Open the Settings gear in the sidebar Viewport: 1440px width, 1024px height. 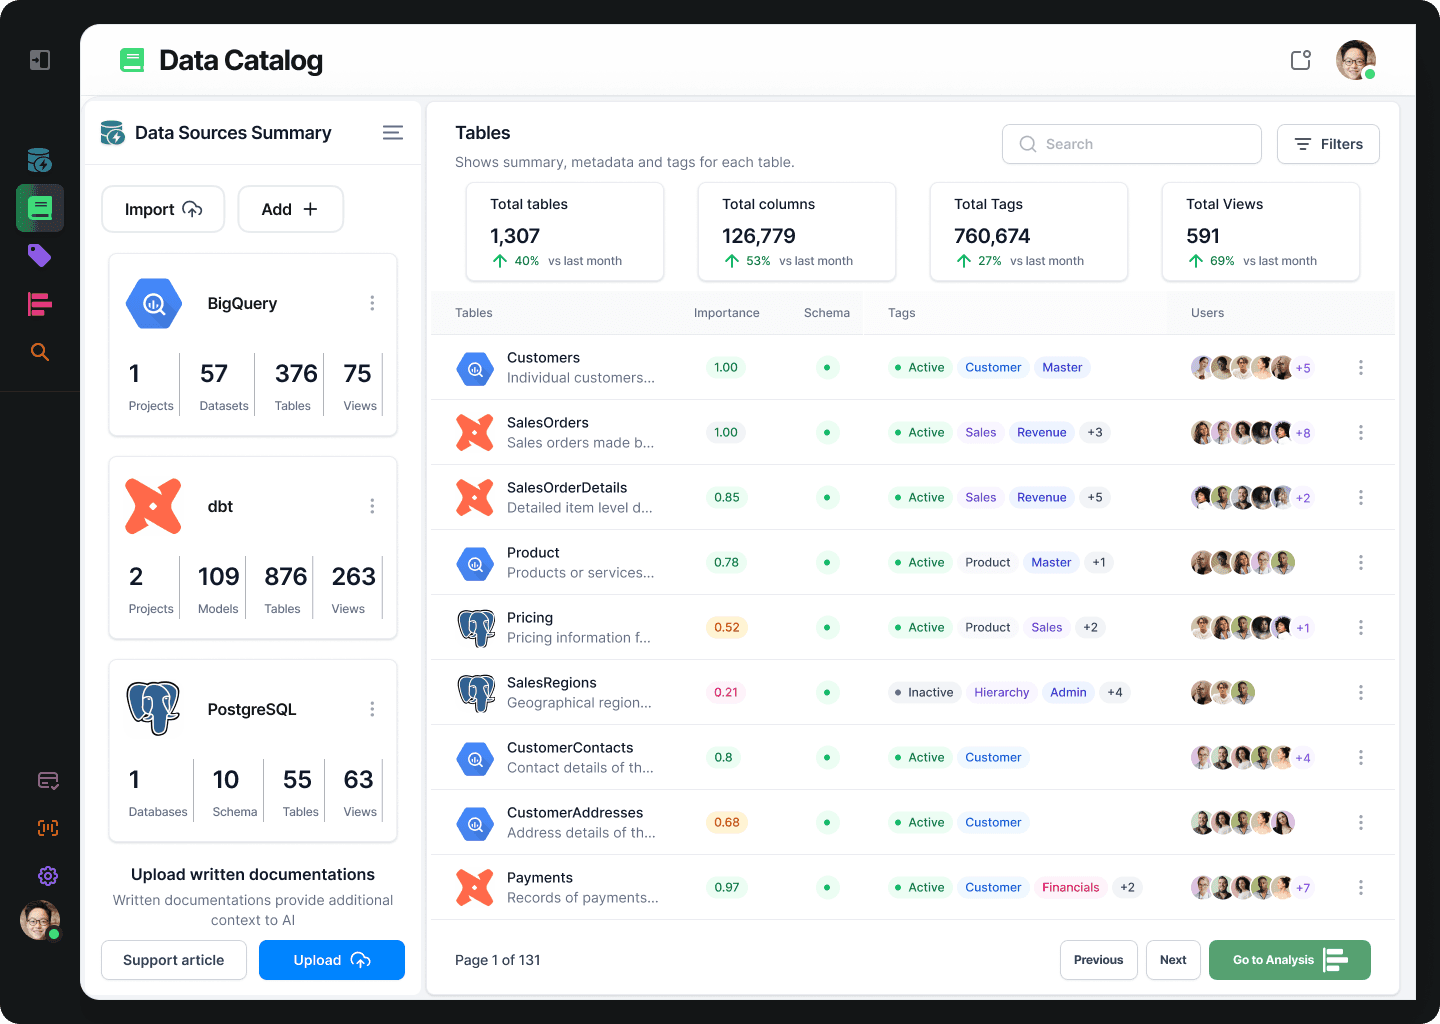click(x=47, y=876)
